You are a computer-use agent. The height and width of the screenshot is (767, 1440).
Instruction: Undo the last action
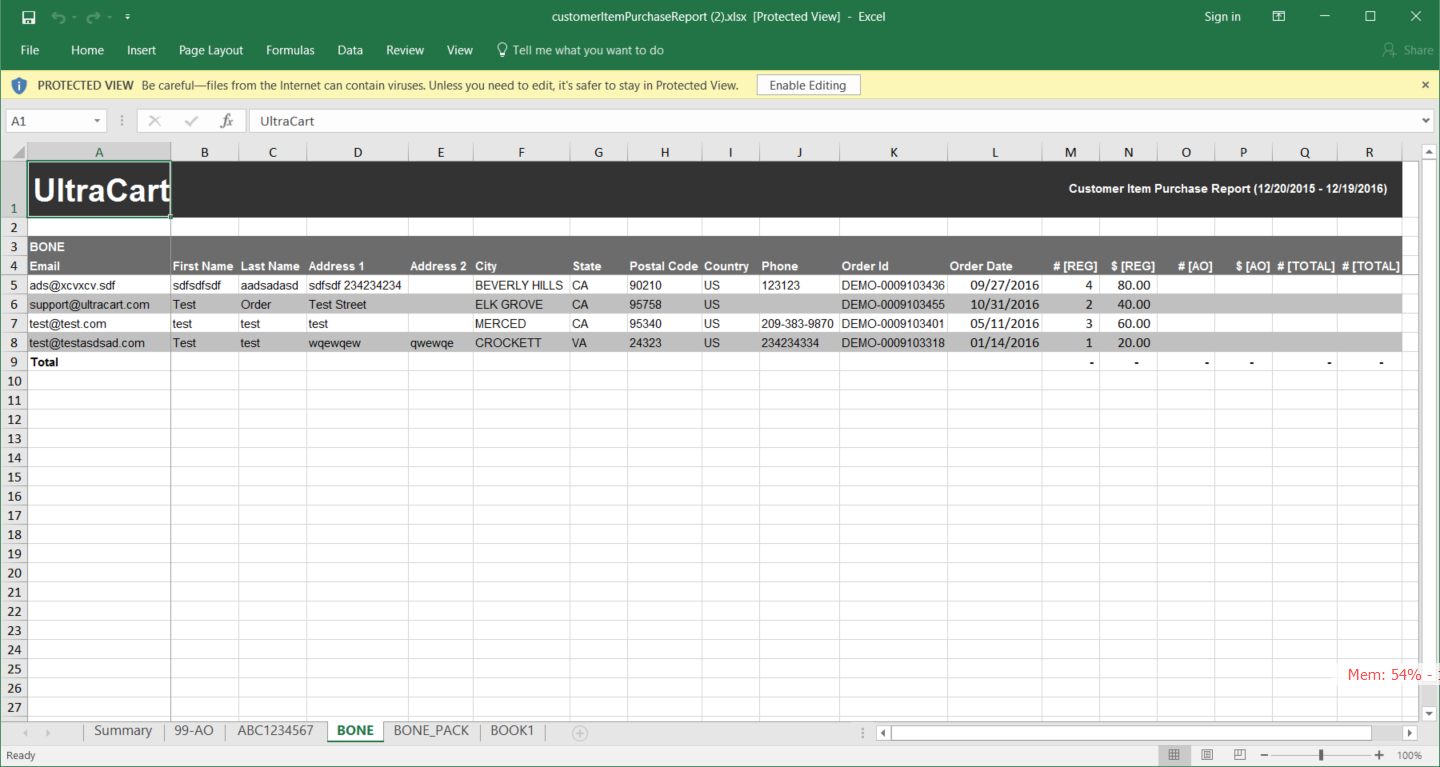(x=59, y=17)
